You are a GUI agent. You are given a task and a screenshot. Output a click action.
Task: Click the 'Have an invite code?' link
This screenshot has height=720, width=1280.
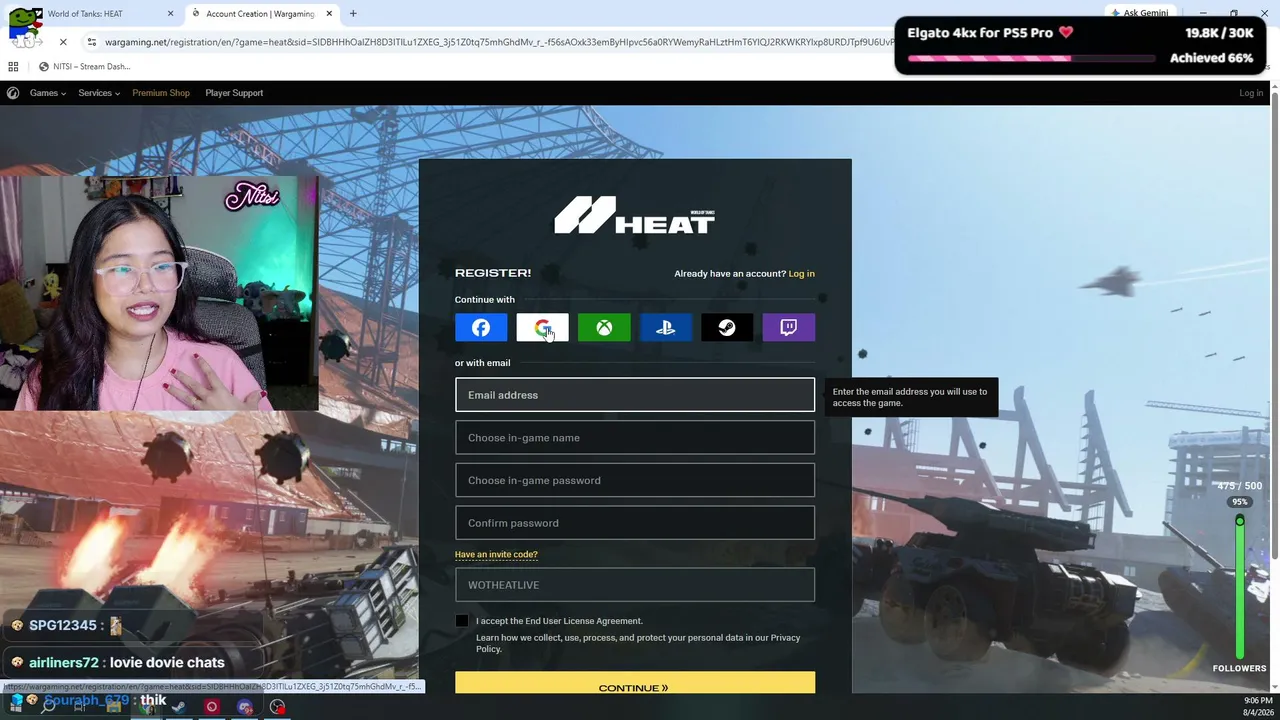point(496,555)
